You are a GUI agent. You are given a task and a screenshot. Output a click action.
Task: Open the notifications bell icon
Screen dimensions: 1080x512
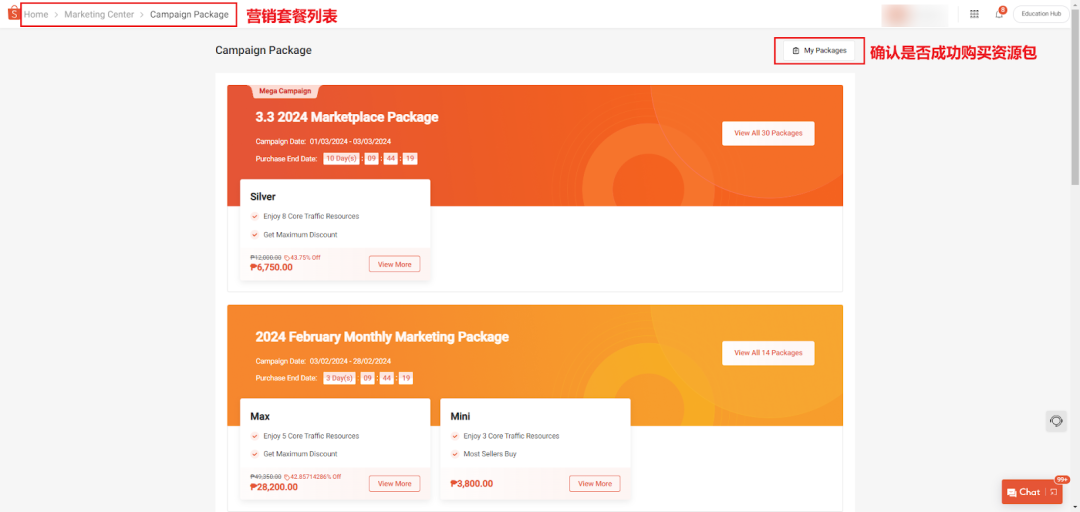click(x=999, y=14)
